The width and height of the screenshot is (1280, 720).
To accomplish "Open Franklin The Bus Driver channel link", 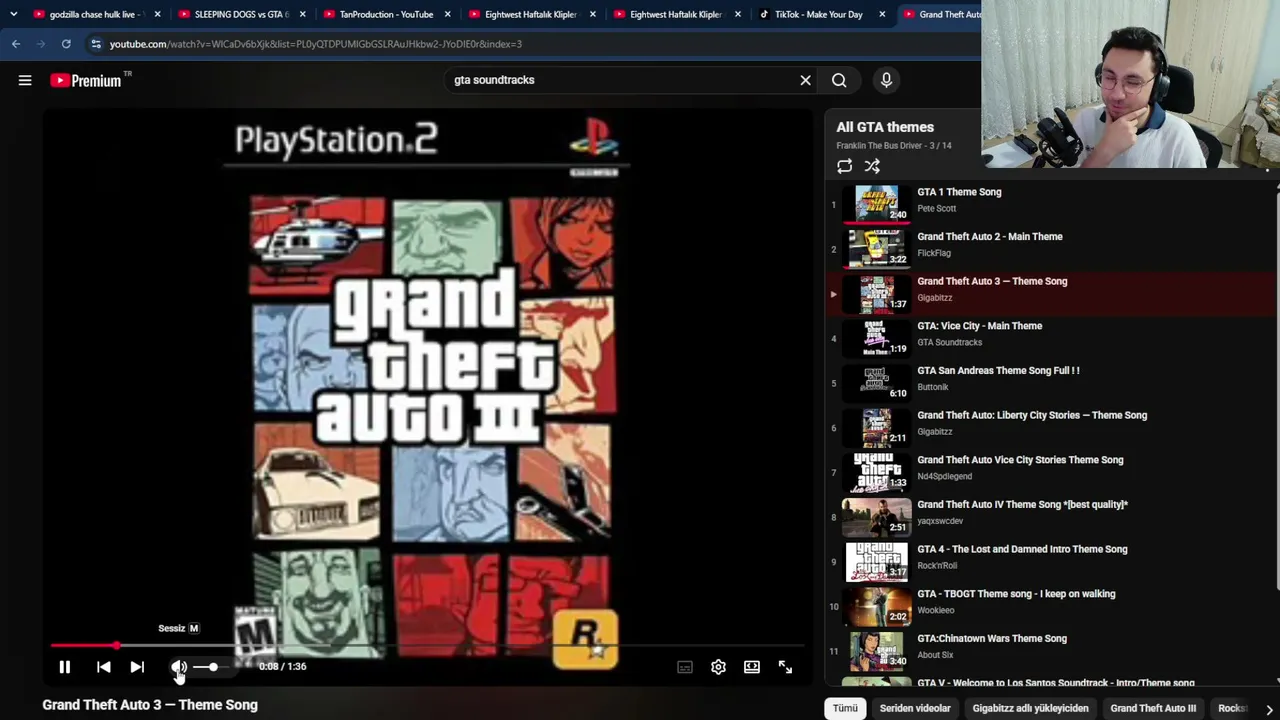I will [880, 146].
